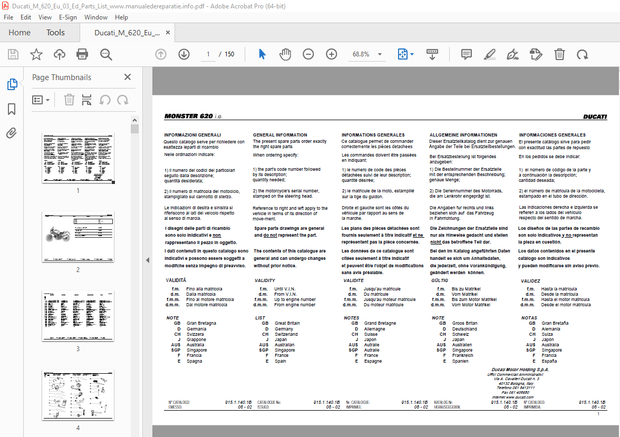Viewport: 620px width, 437px height.
Task: Open the zoom percentage dropdown
Action: coord(380,54)
